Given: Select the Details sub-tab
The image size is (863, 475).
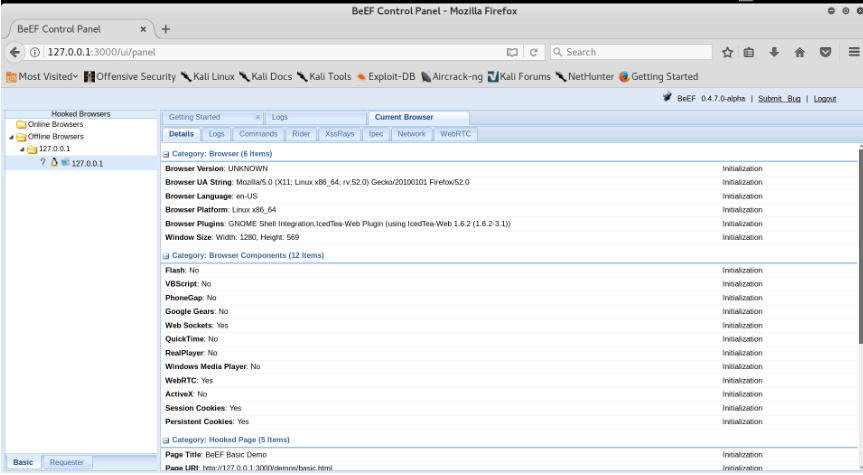Looking at the screenshot, I should coord(181,134).
